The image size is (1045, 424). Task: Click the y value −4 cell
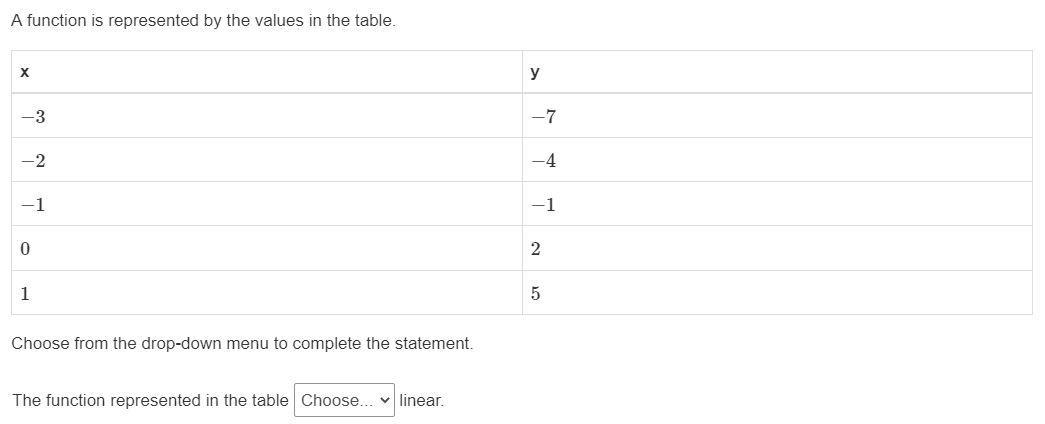click(777, 160)
